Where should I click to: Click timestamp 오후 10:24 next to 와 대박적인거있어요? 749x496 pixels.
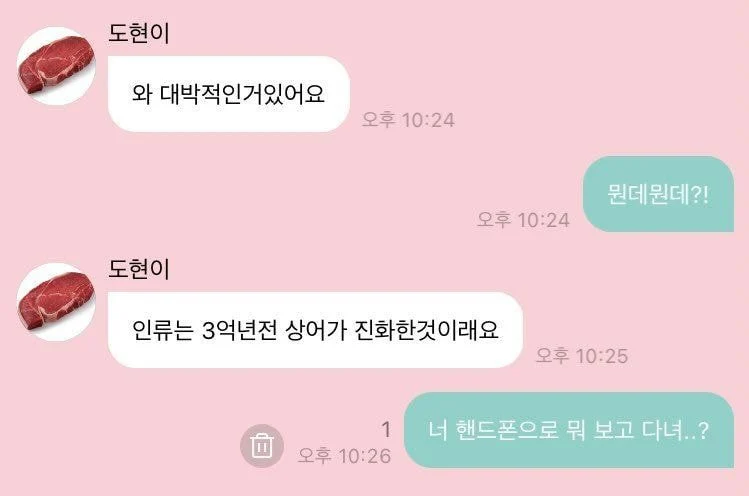coord(408,119)
